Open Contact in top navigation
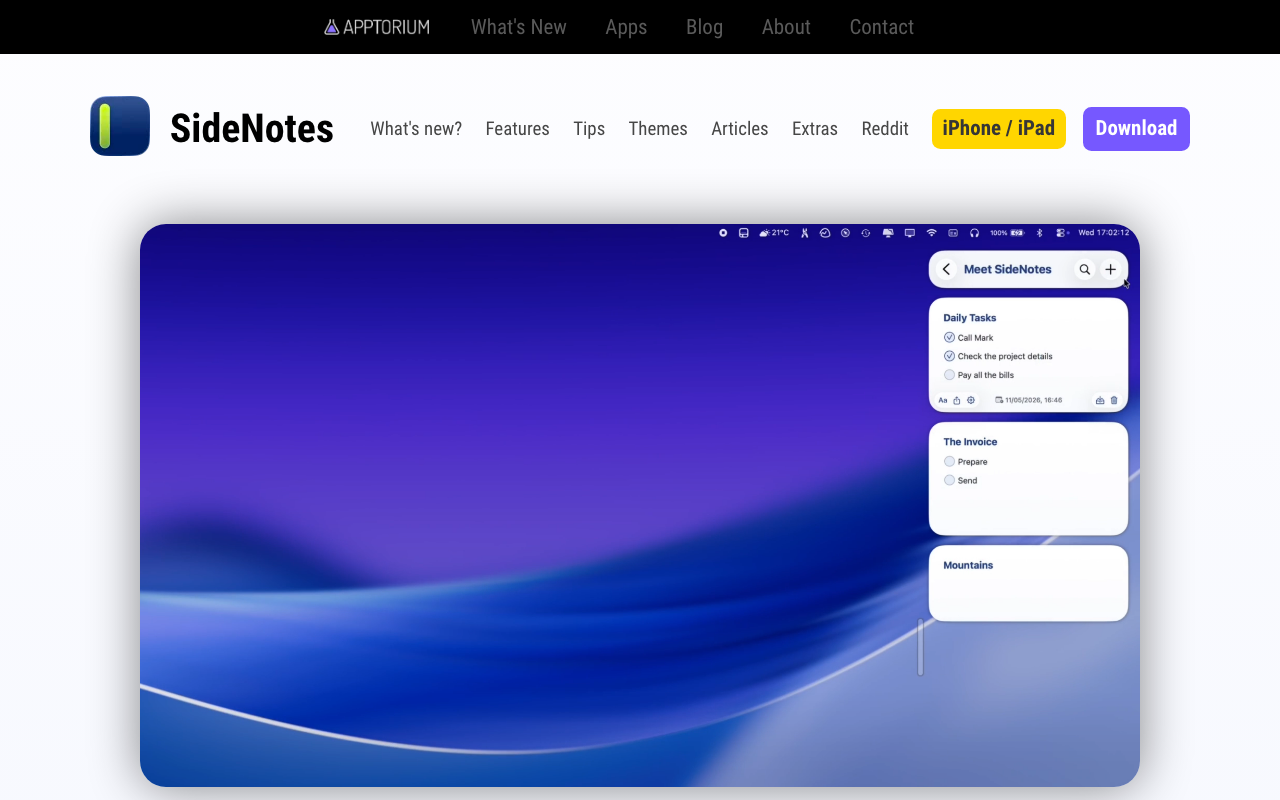Screen dimensions: 1280x800 tap(882, 27)
